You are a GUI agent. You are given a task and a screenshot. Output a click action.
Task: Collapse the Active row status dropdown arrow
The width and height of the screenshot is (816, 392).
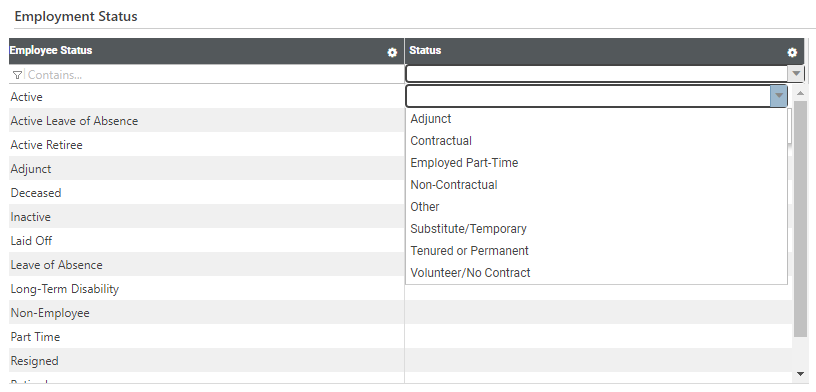tap(779, 96)
